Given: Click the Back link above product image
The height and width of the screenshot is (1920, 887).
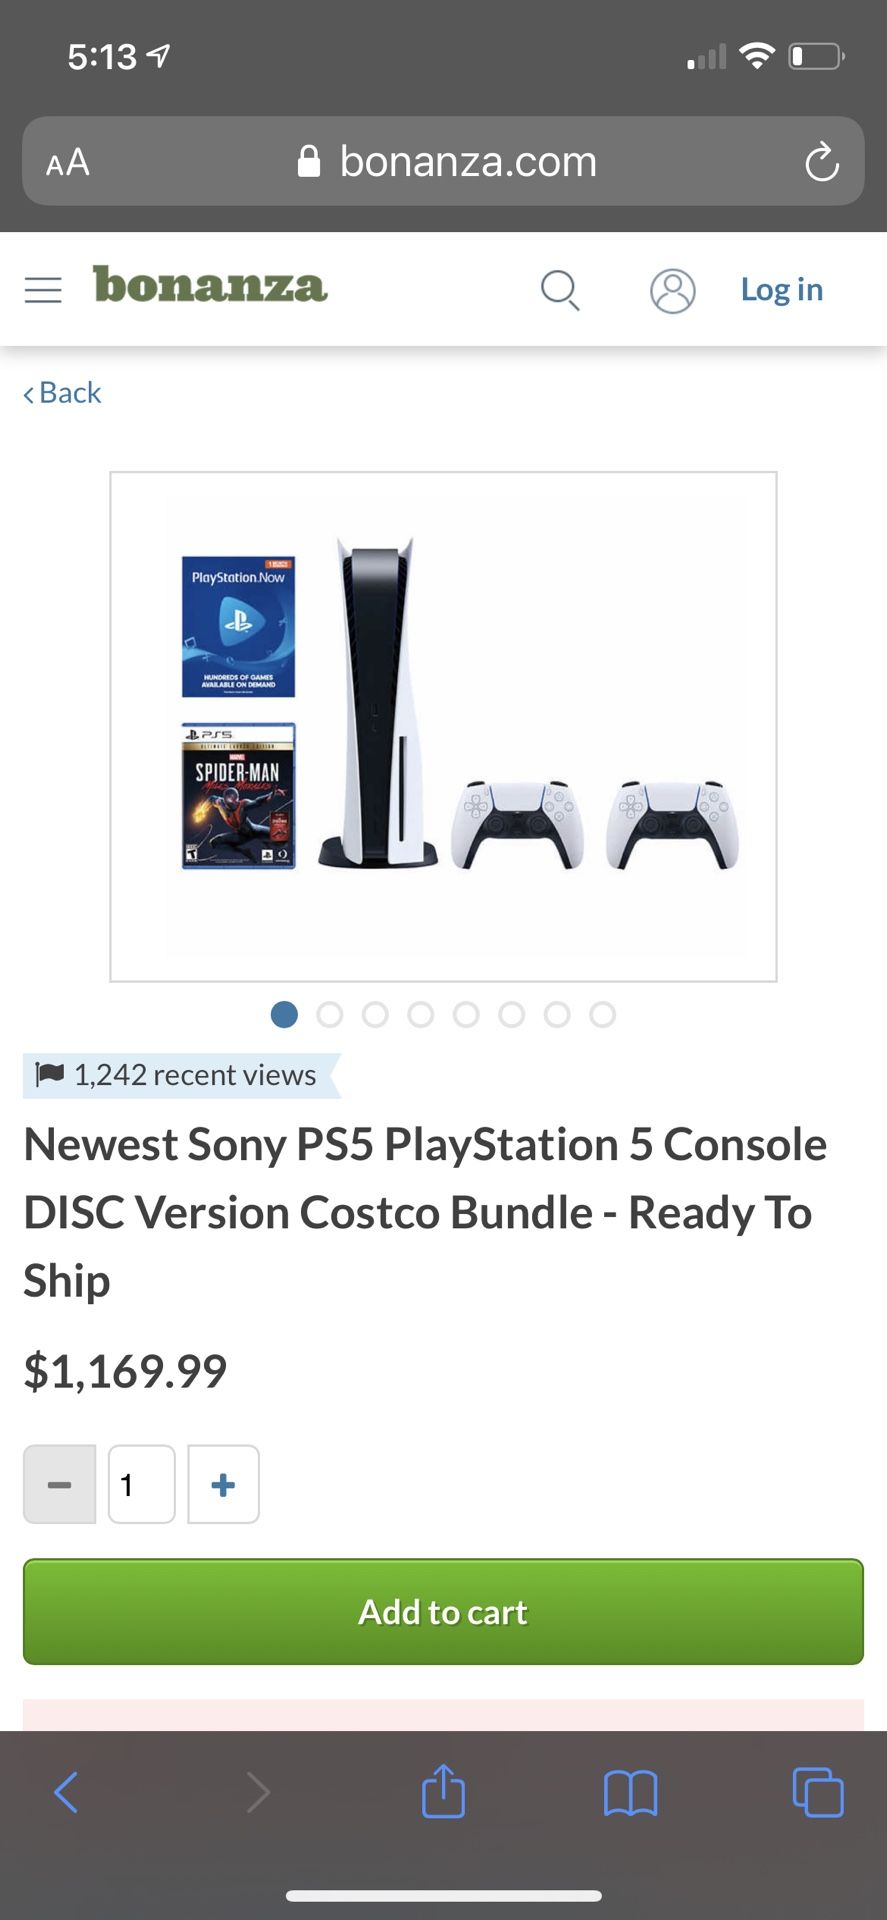Looking at the screenshot, I should [62, 393].
